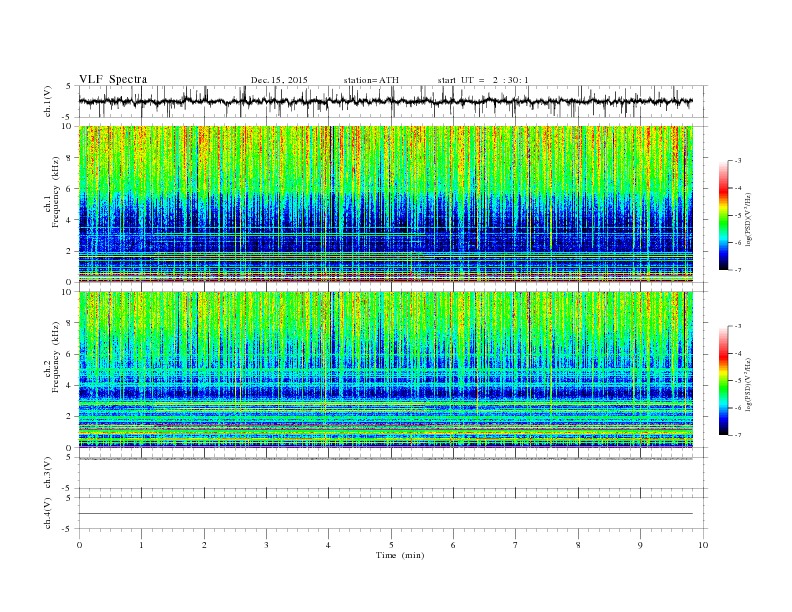Click the ch.1 PSD color scale bar
The width and height of the screenshot is (792, 612).
(724, 215)
